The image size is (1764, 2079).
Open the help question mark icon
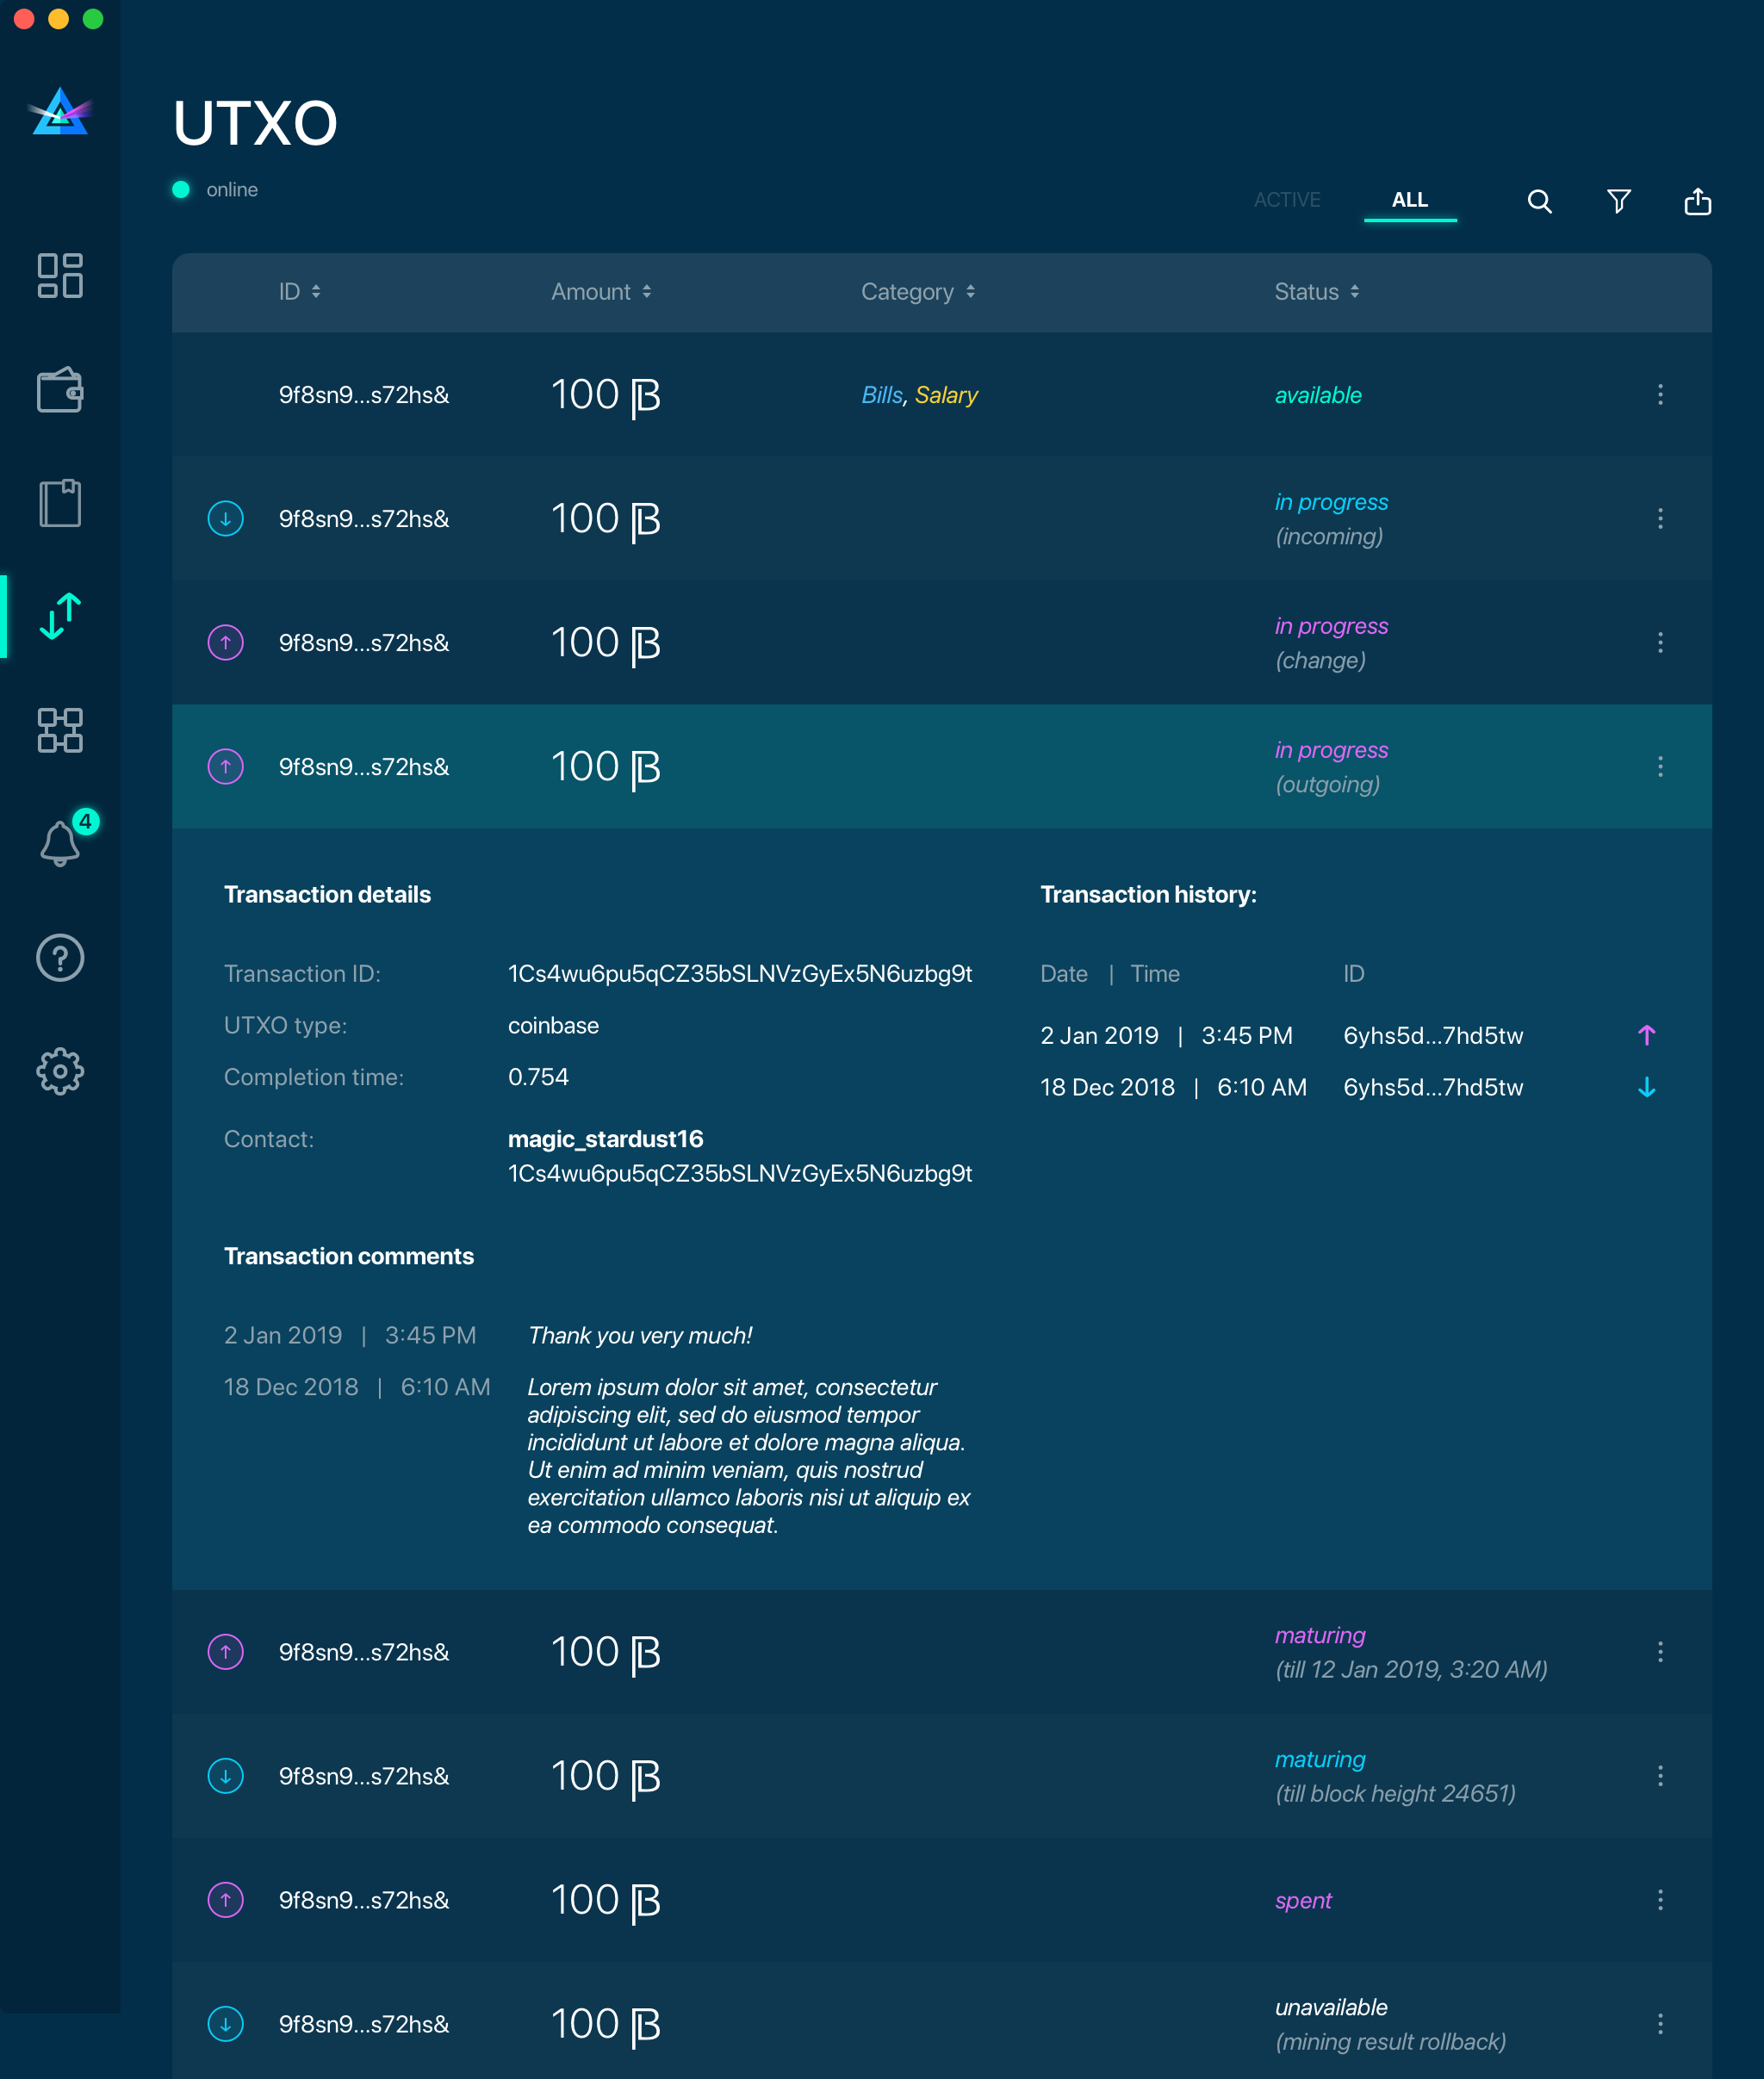[60, 957]
